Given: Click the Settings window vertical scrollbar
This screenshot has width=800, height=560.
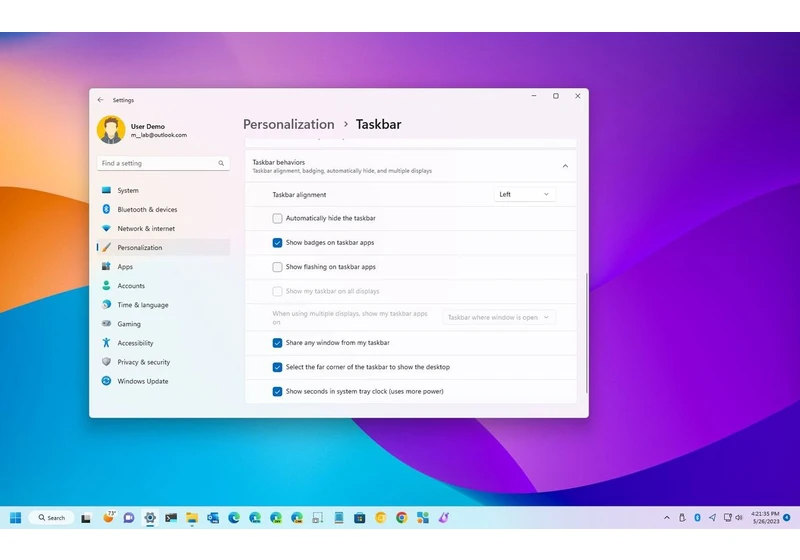Looking at the screenshot, I should (587, 333).
